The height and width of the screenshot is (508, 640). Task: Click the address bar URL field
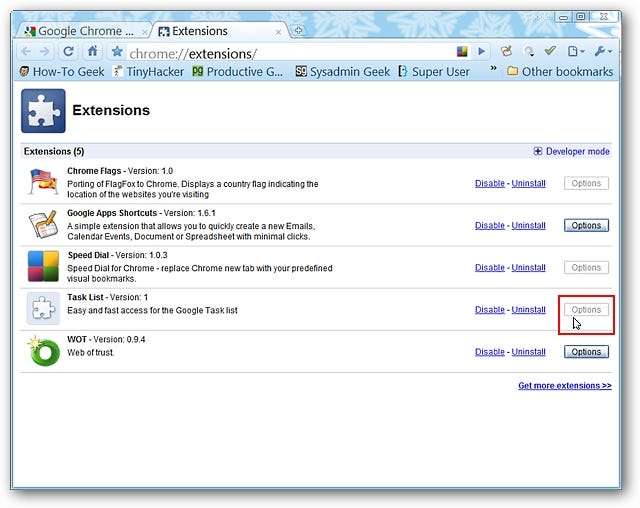pyautogui.click(x=290, y=53)
